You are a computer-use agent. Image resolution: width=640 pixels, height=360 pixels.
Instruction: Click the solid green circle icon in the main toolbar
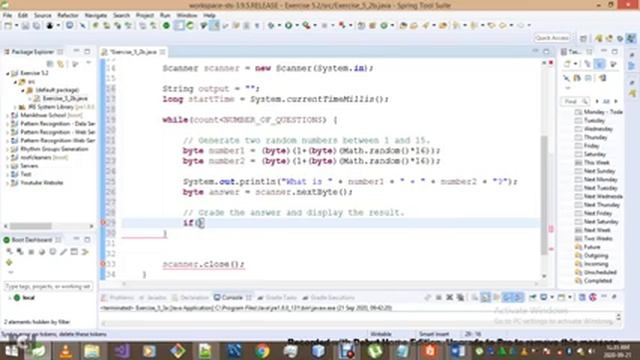pyautogui.click(x=167, y=25)
